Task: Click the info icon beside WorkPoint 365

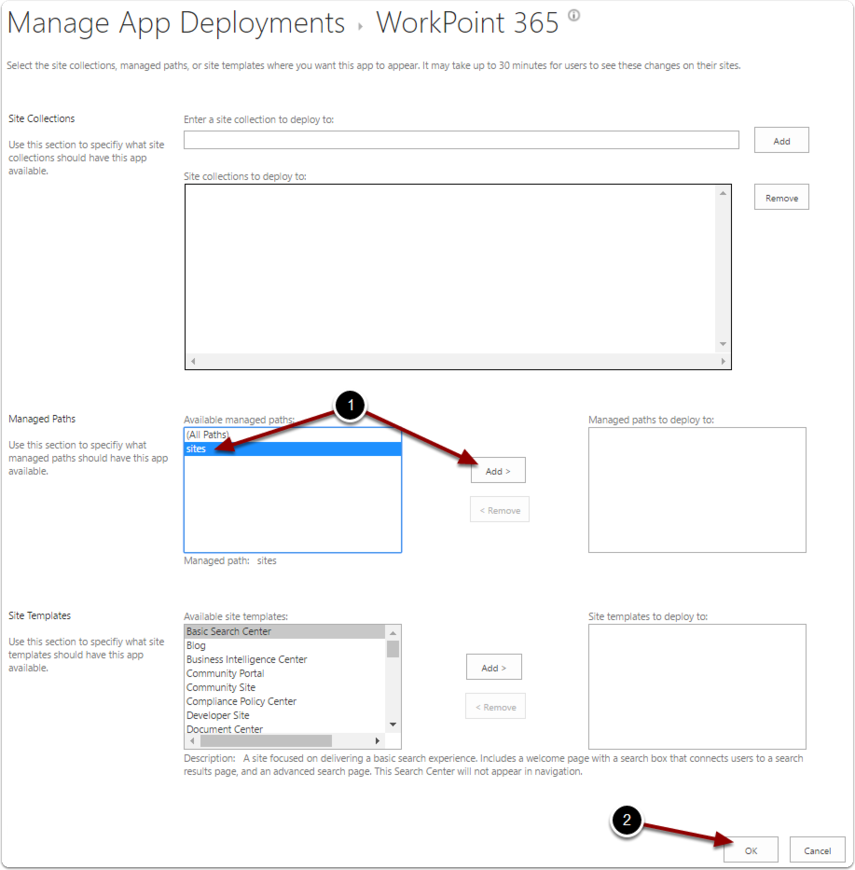Action: point(574,15)
